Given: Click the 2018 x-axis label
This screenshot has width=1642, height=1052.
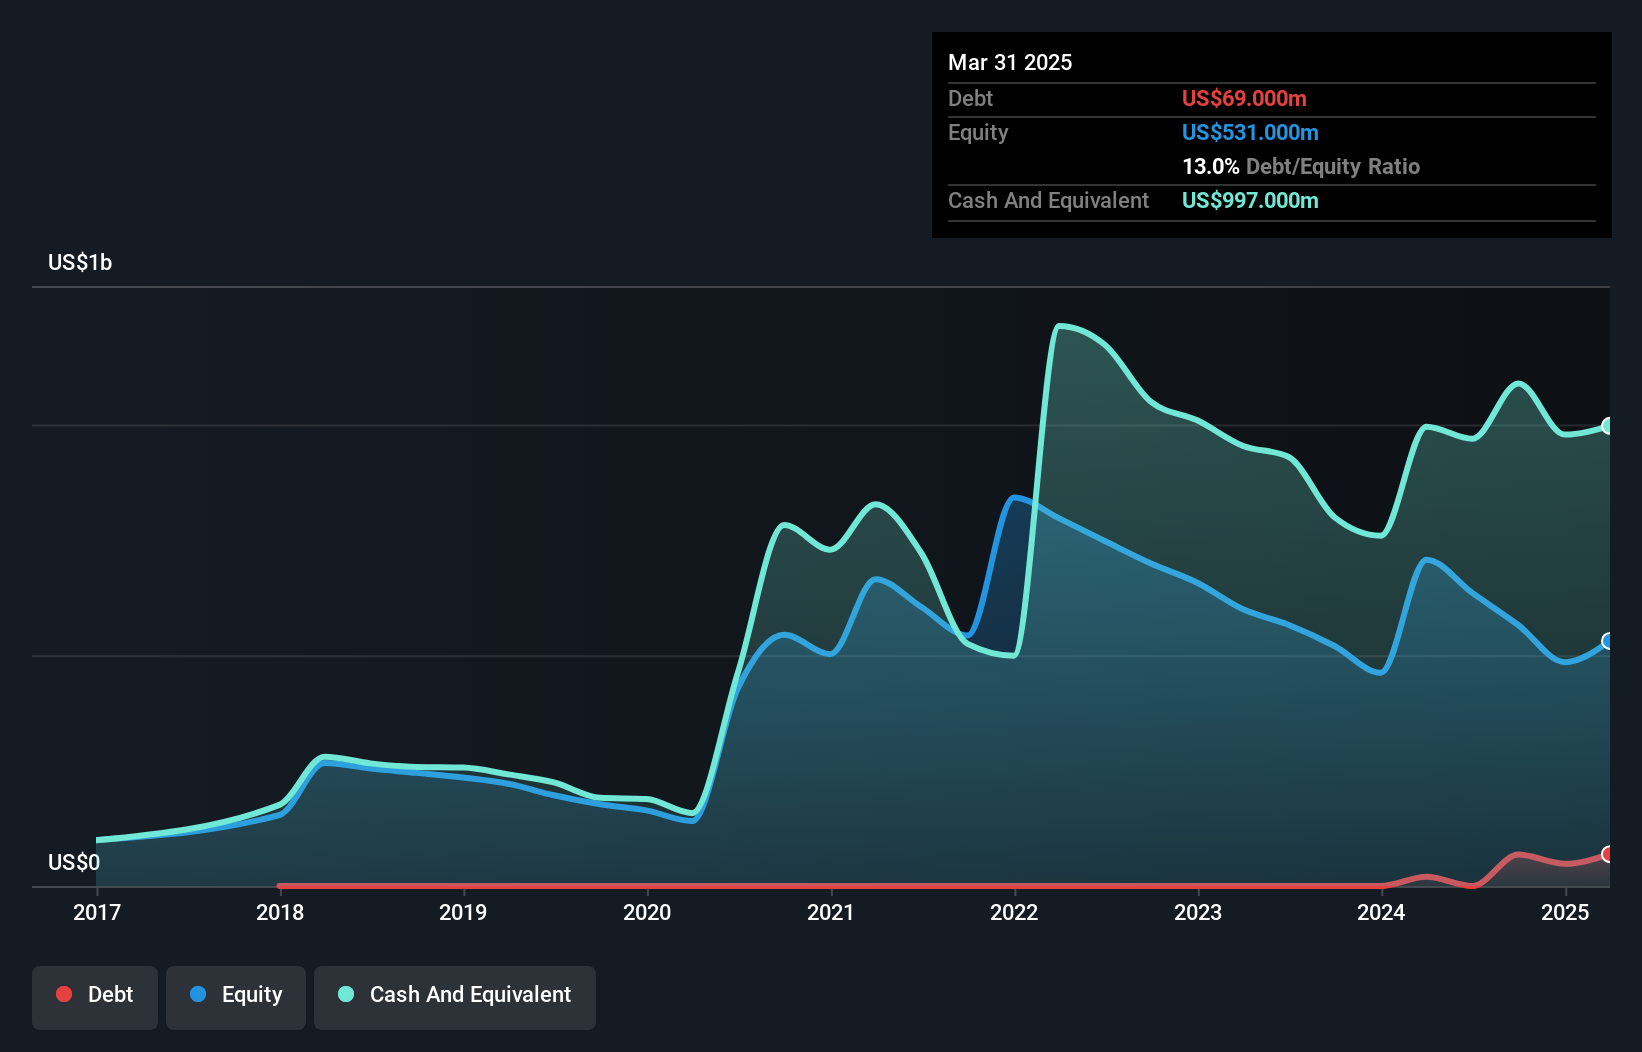Looking at the screenshot, I should click(280, 912).
